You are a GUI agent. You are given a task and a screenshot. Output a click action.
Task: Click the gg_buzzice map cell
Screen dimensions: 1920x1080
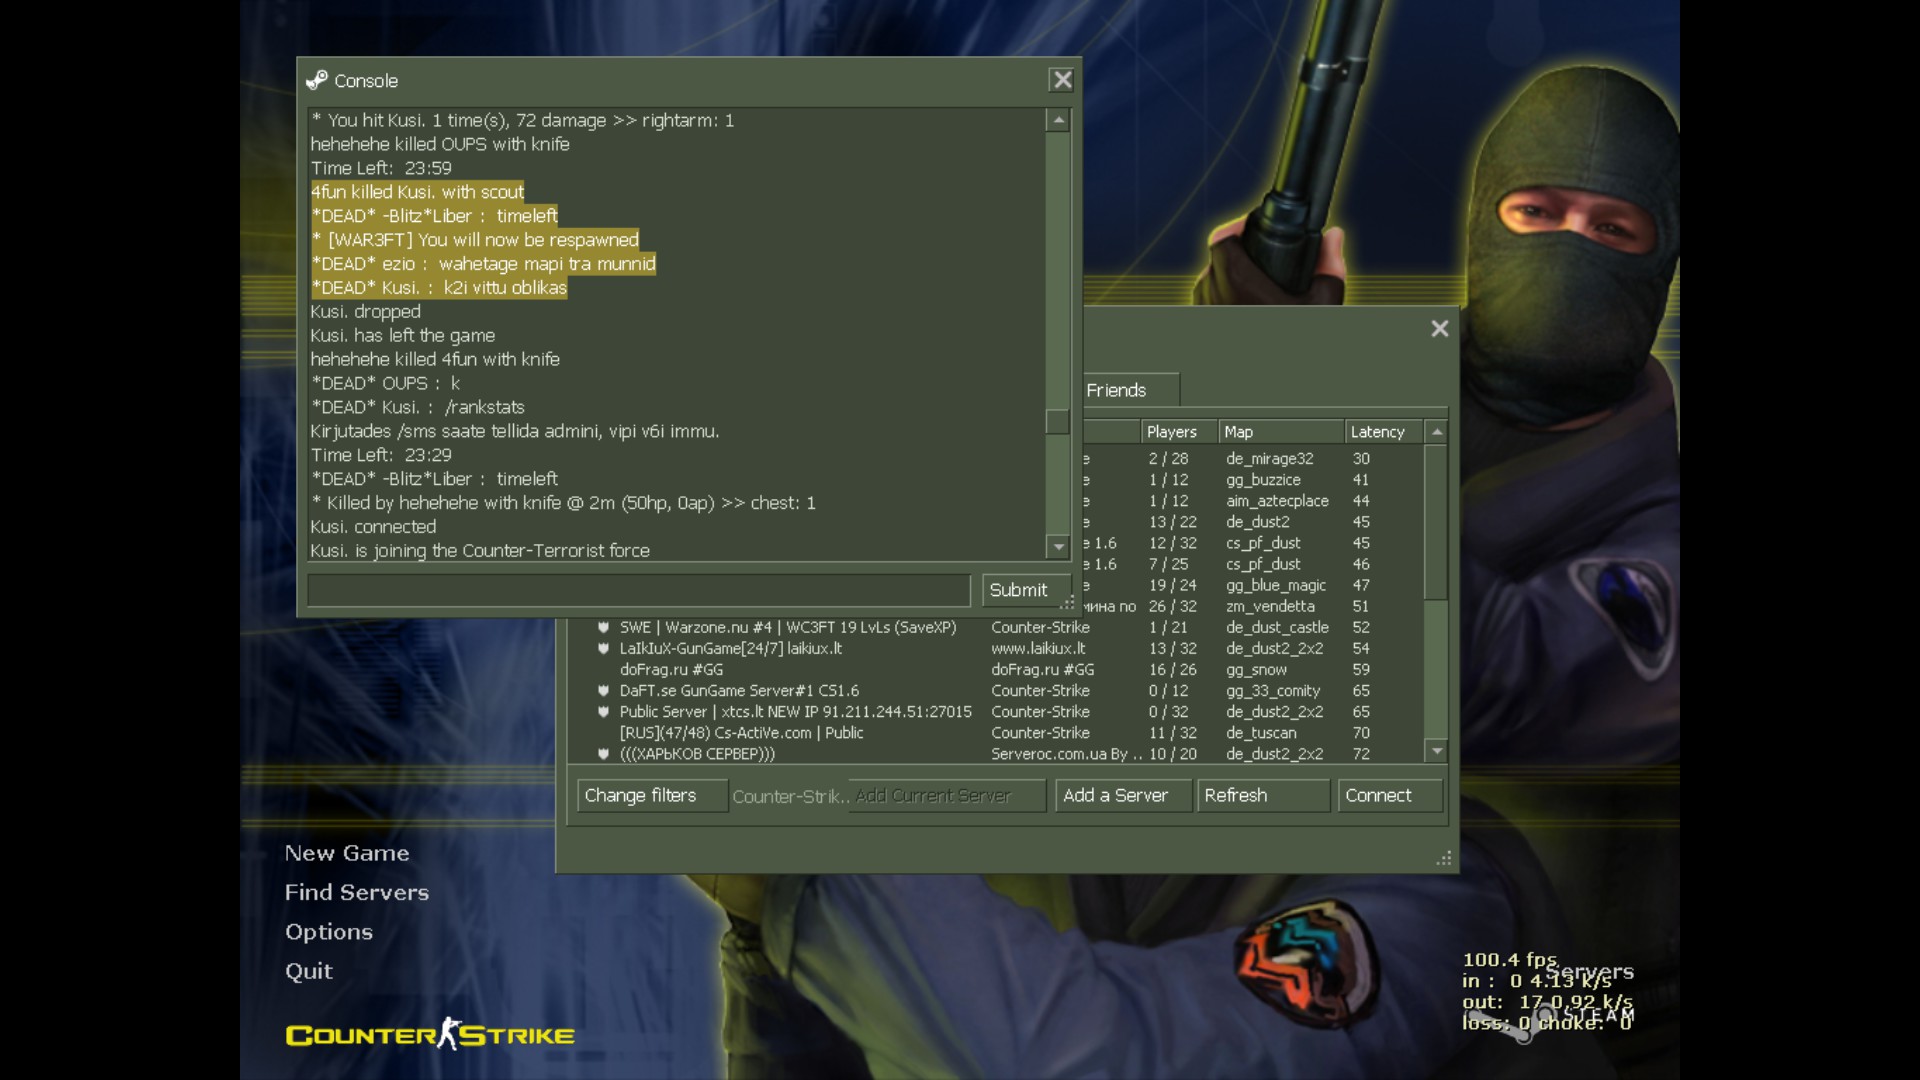pos(1264,480)
